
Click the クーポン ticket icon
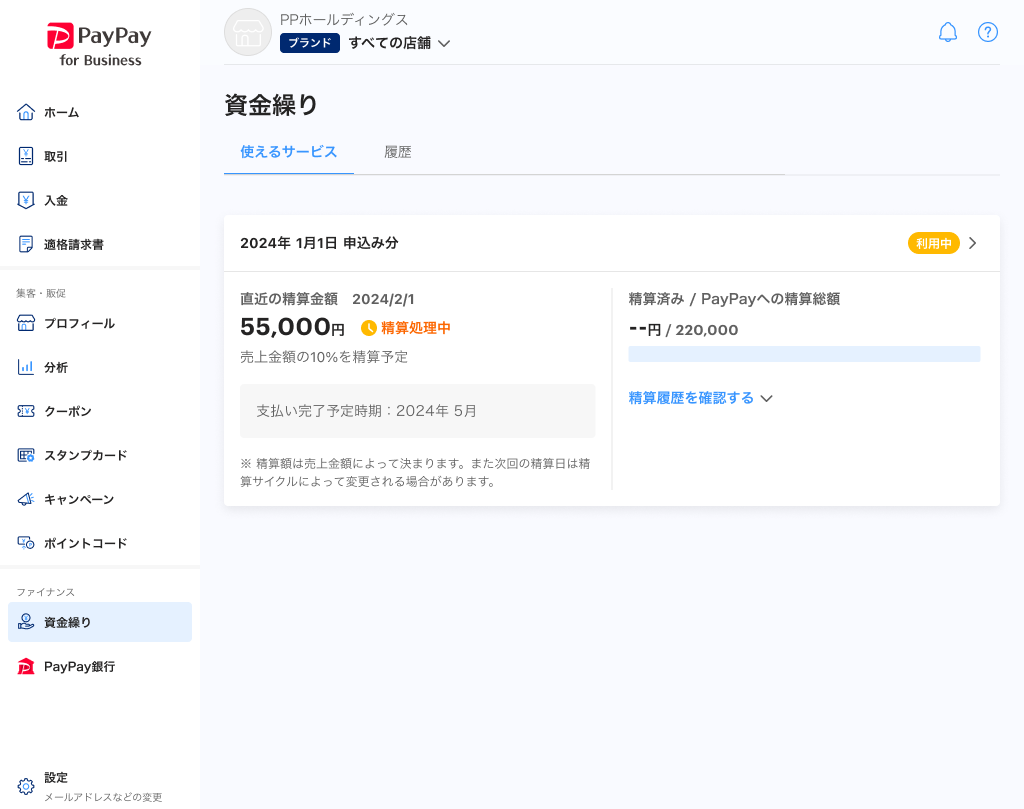pos(25,411)
